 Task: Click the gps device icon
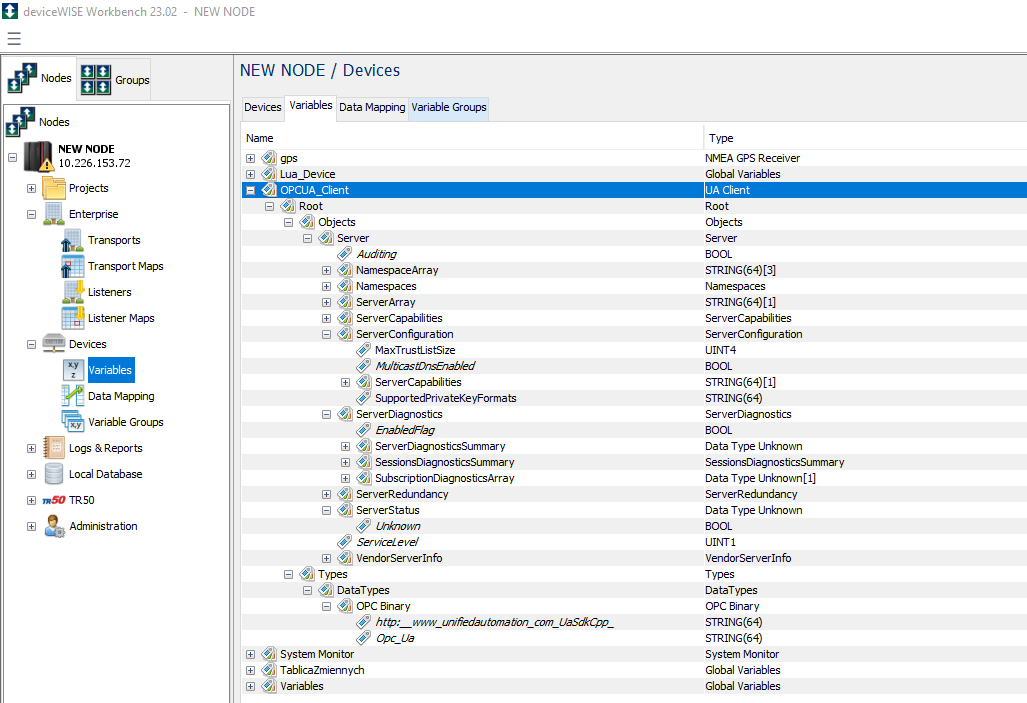coord(269,158)
